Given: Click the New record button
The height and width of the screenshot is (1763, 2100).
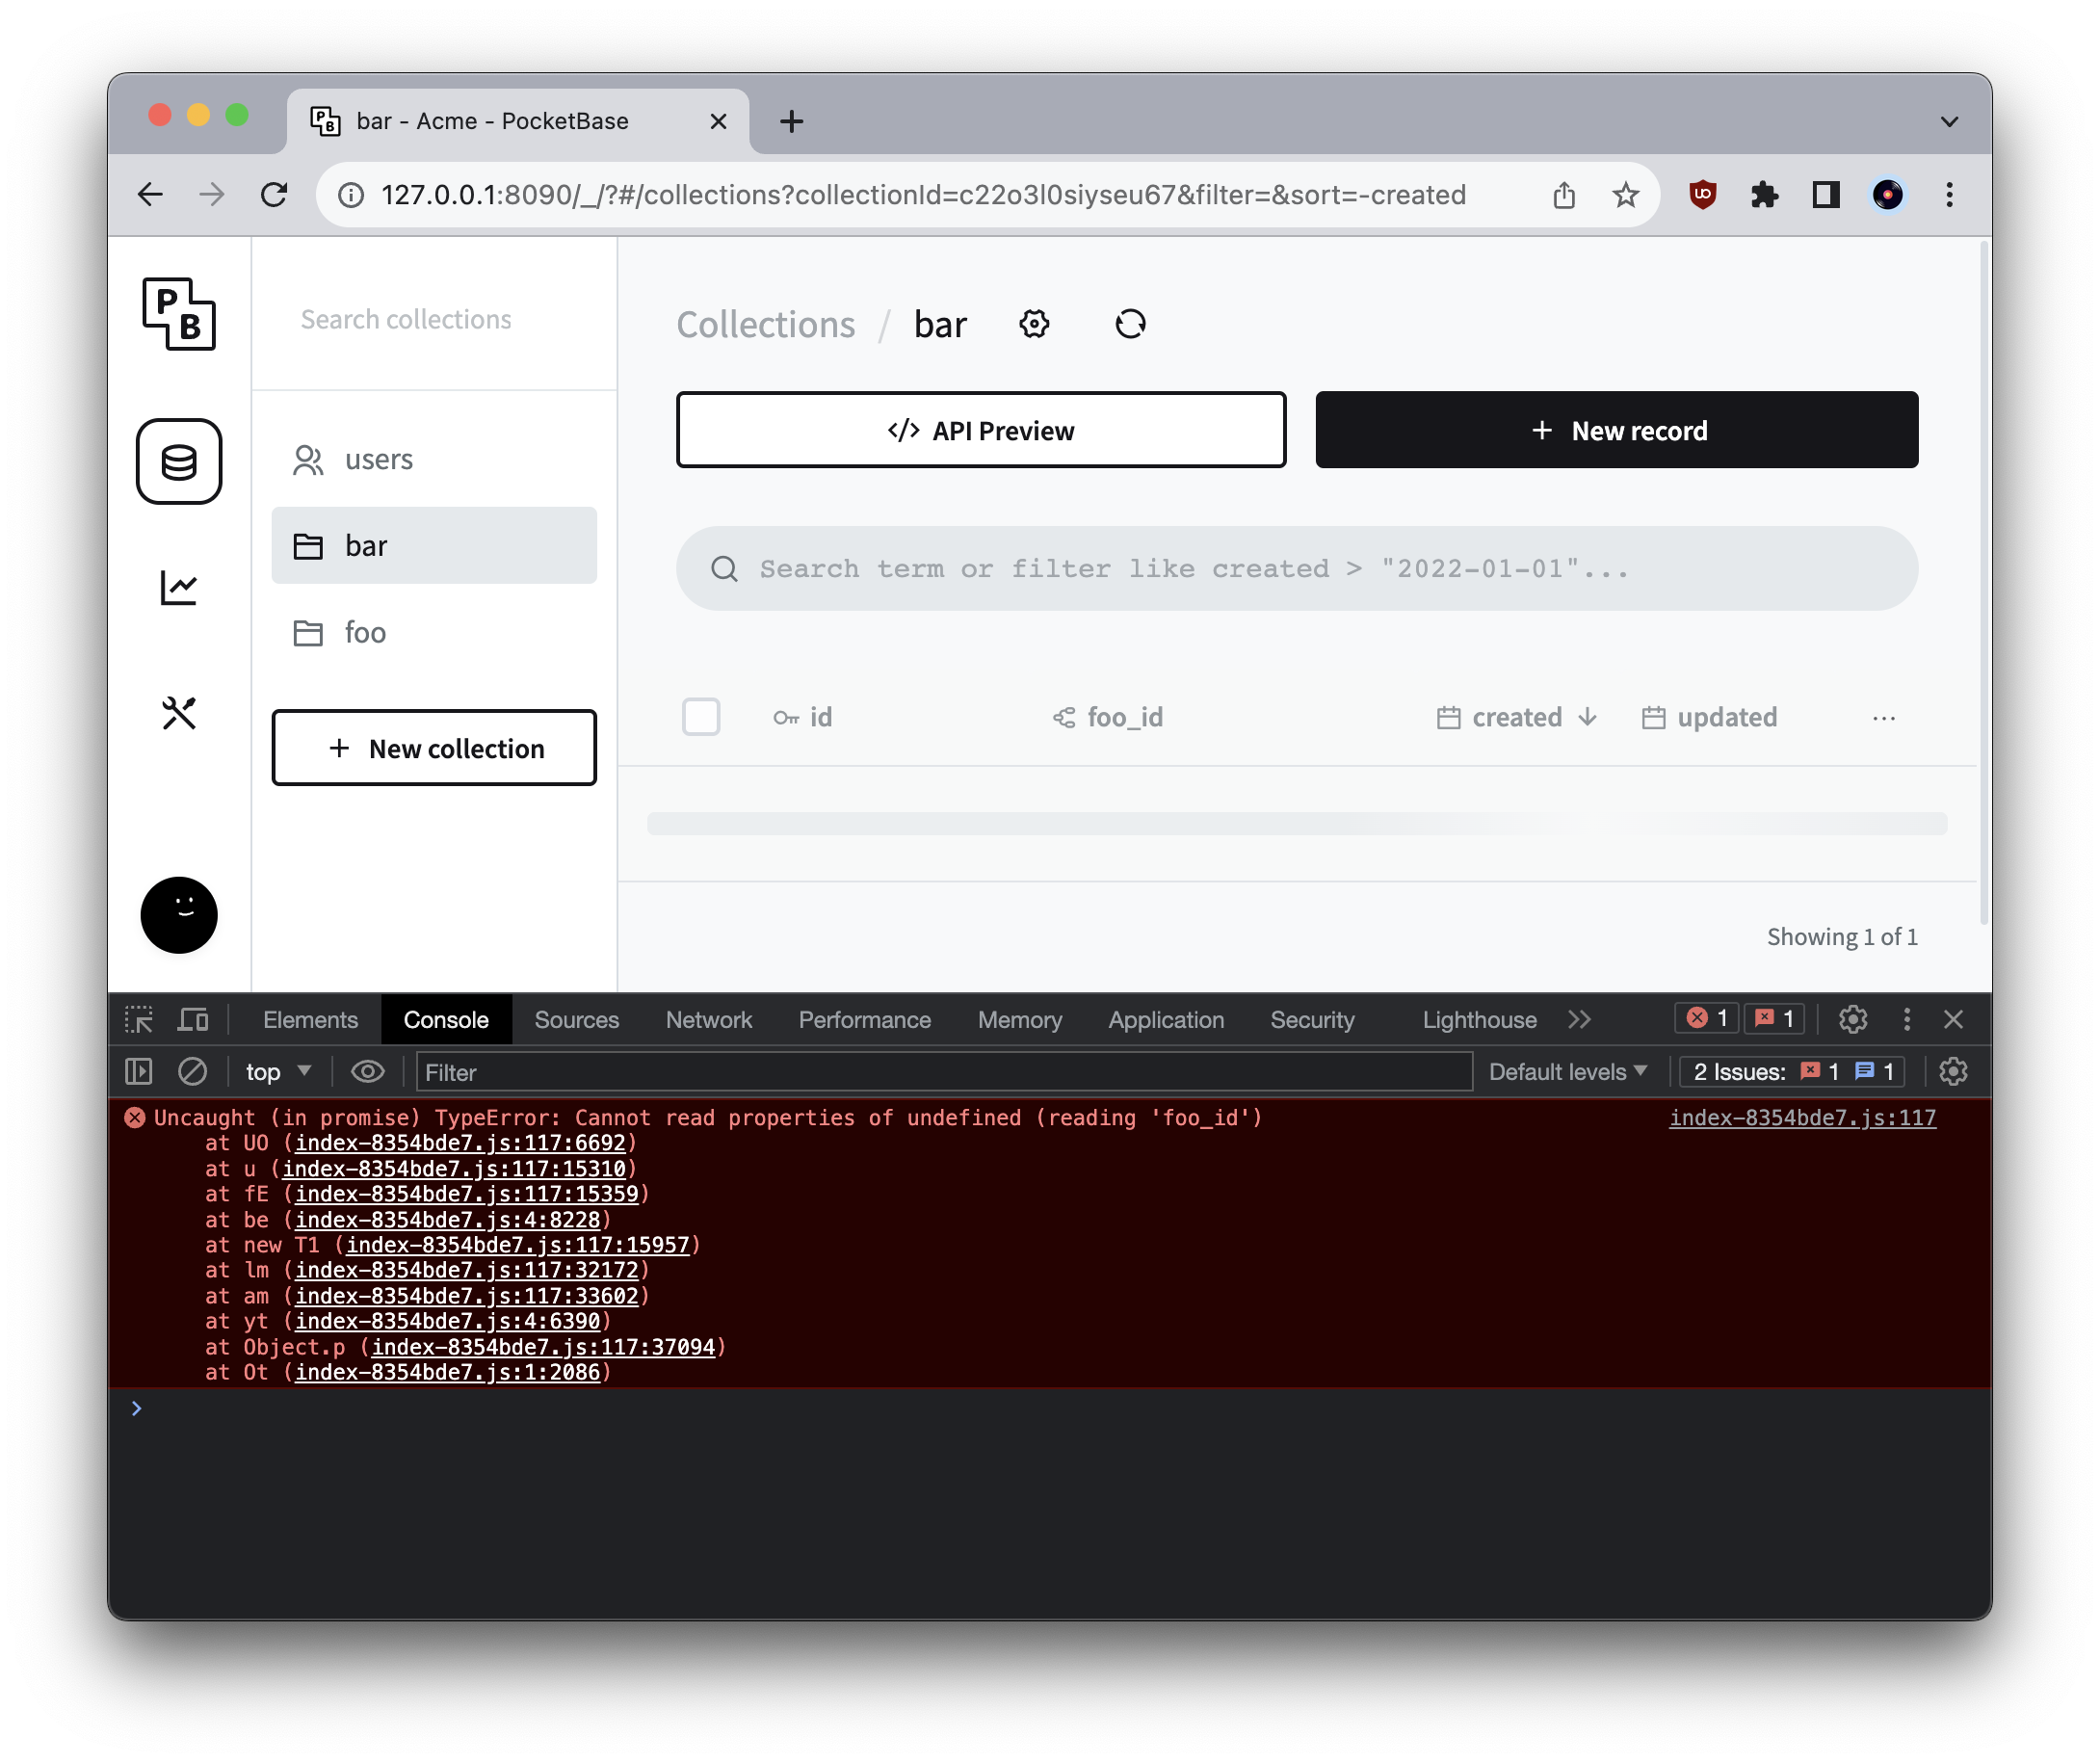Looking at the screenshot, I should click(x=1616, y=430).
